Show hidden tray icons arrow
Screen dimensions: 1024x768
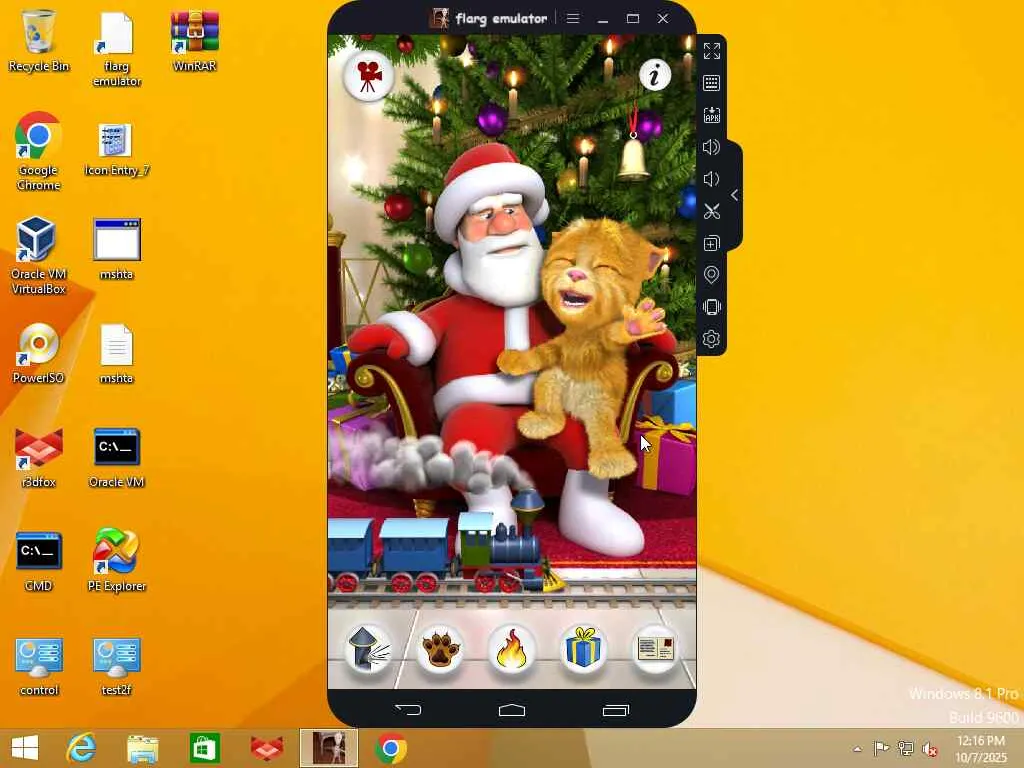[857, 749]
